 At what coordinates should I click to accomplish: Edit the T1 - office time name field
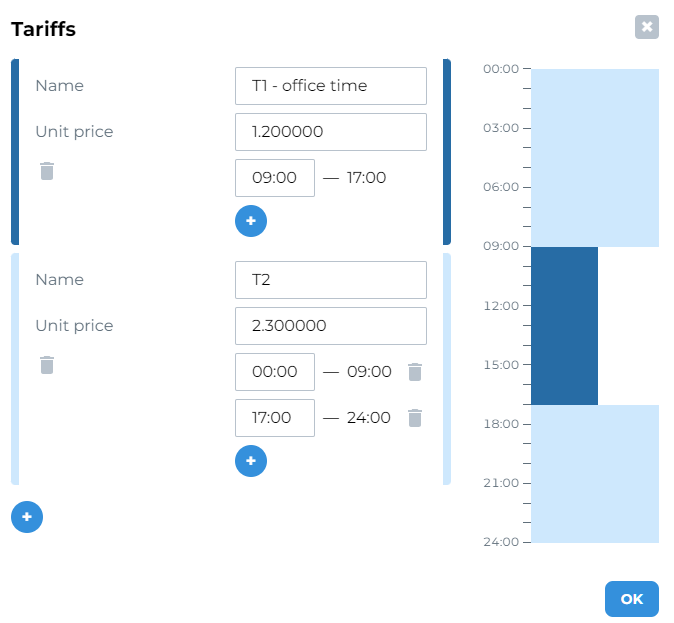click(x=331, y=86)
